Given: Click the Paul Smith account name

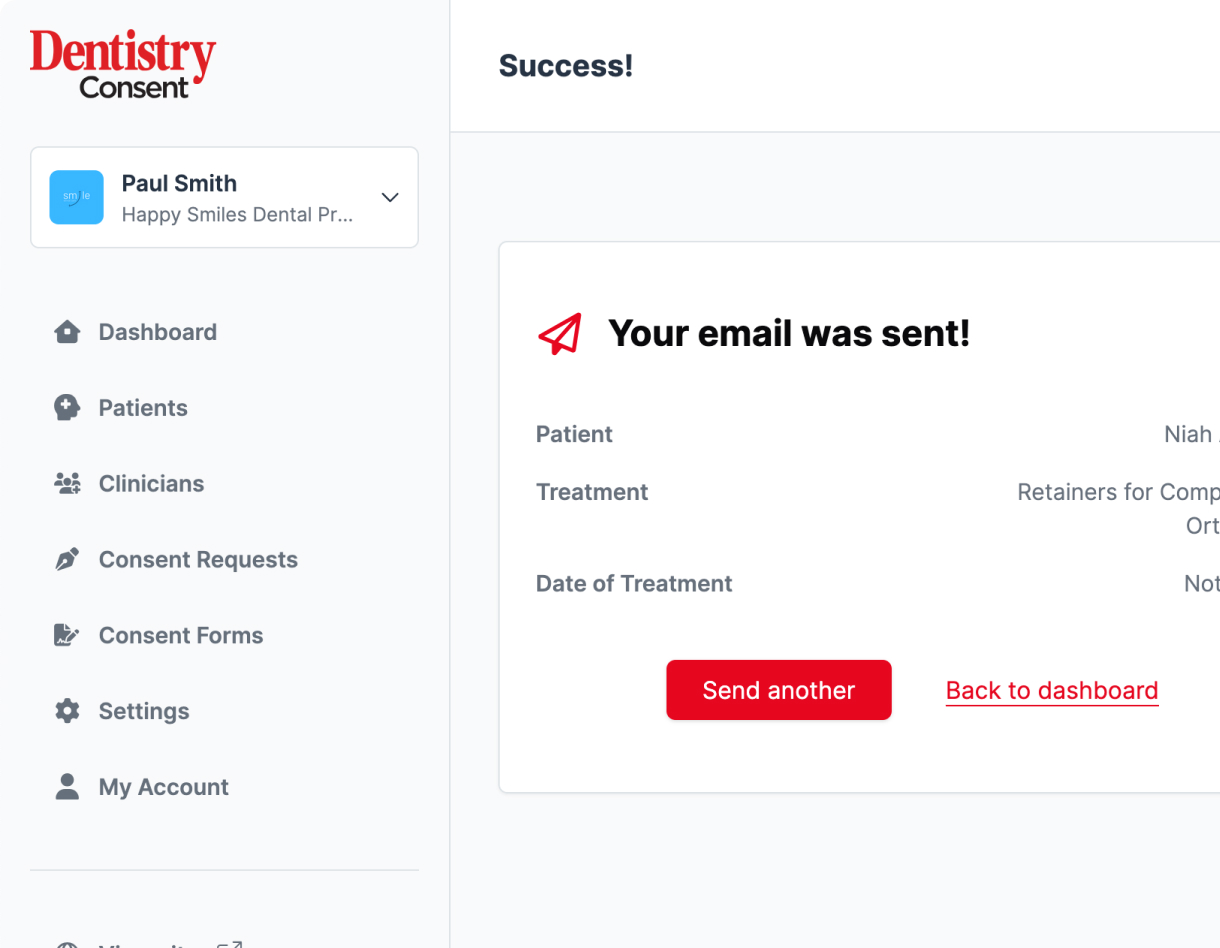Looking at the screenshot, I should (x=180, y=184).
